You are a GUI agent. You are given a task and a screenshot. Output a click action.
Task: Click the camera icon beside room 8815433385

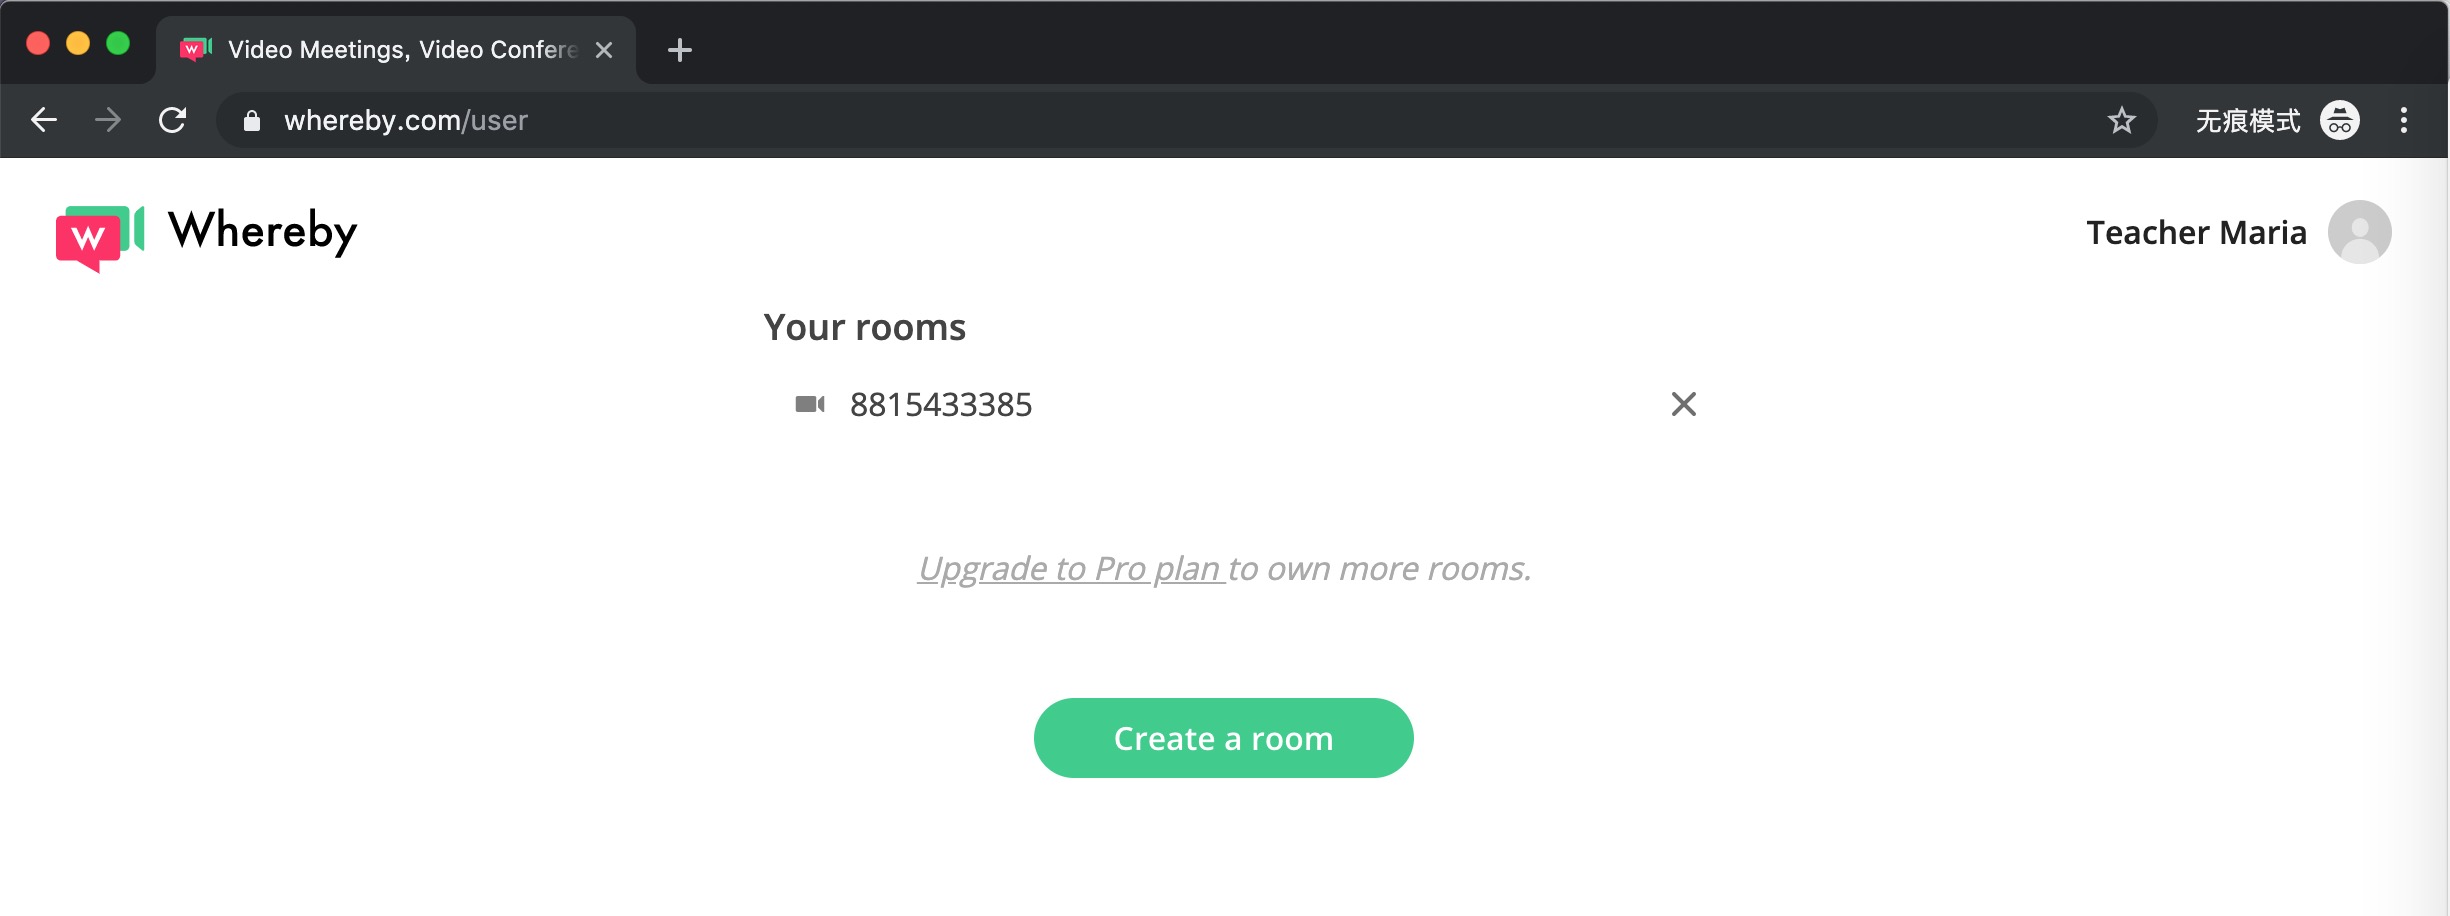809,404
